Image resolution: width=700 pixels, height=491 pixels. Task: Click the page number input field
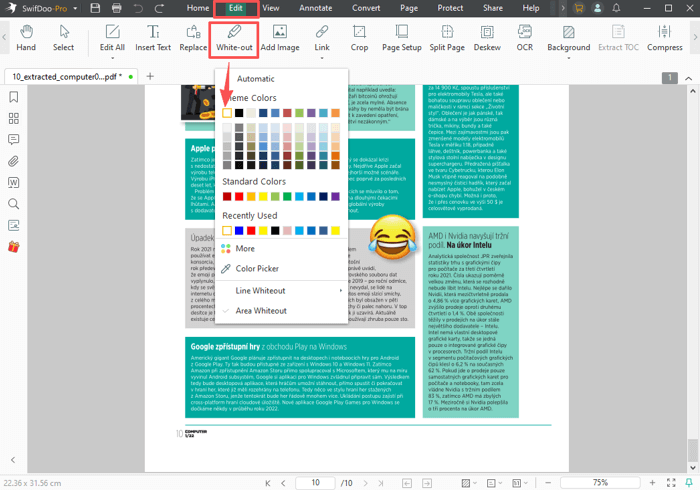tap(315, 483)
